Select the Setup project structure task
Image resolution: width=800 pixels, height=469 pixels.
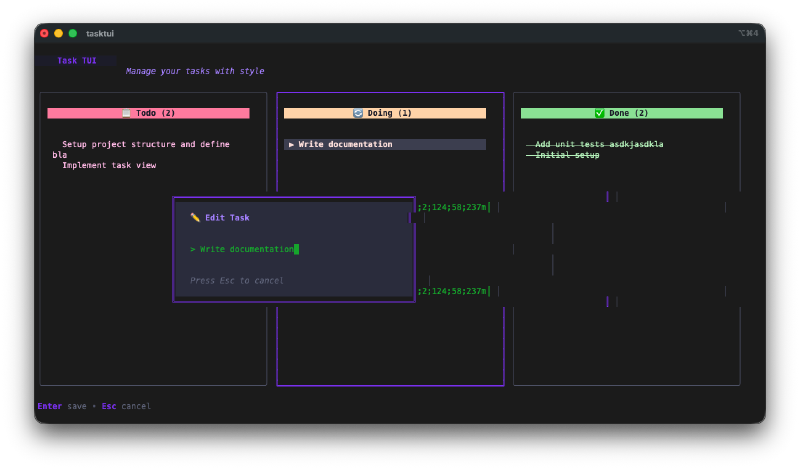tap(145, 144)
